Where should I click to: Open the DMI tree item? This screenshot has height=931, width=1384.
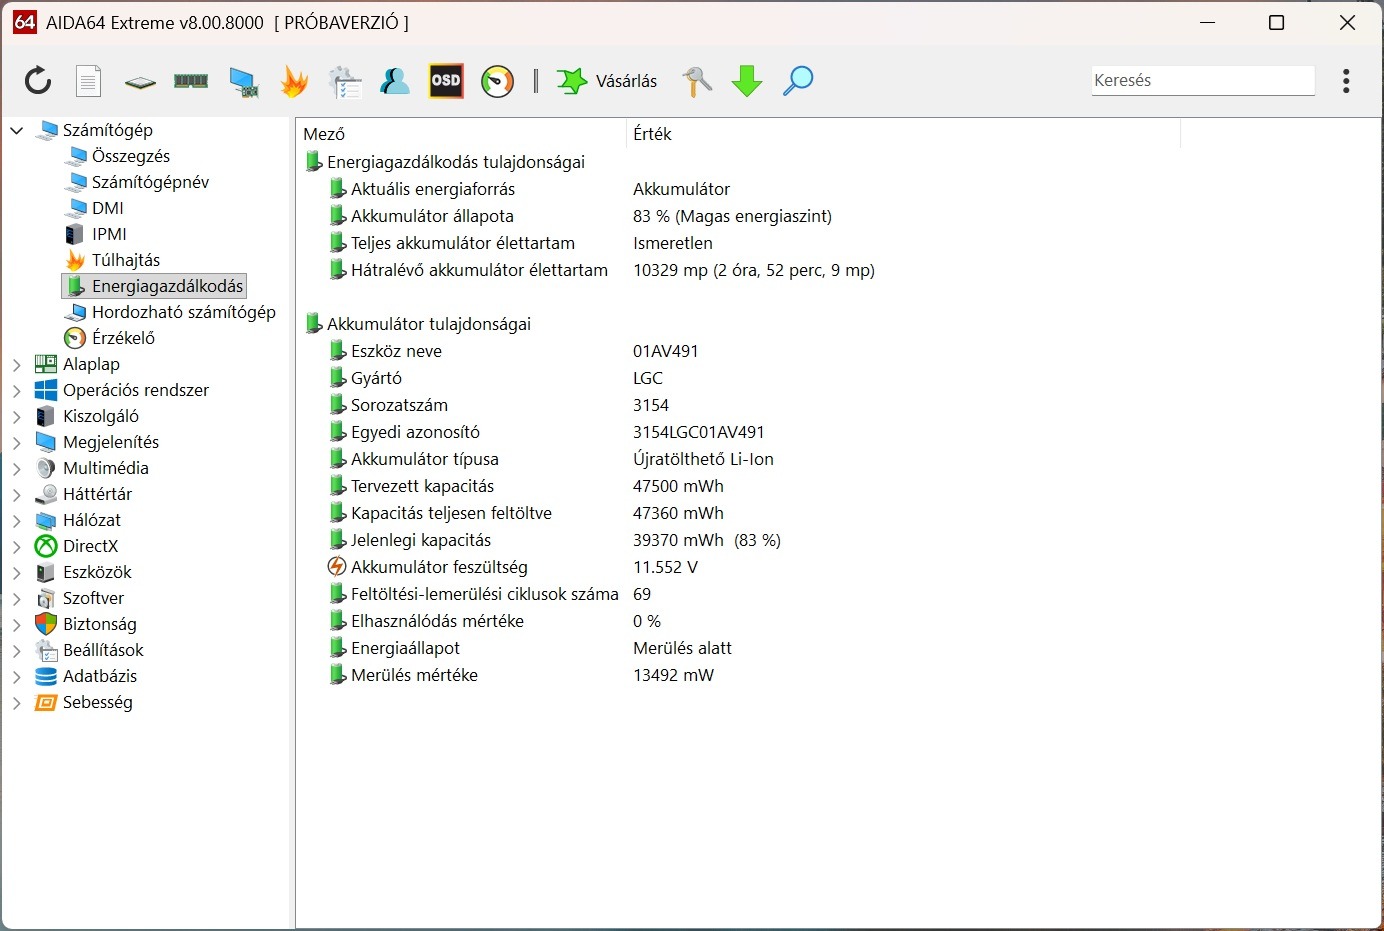point(108,208)
